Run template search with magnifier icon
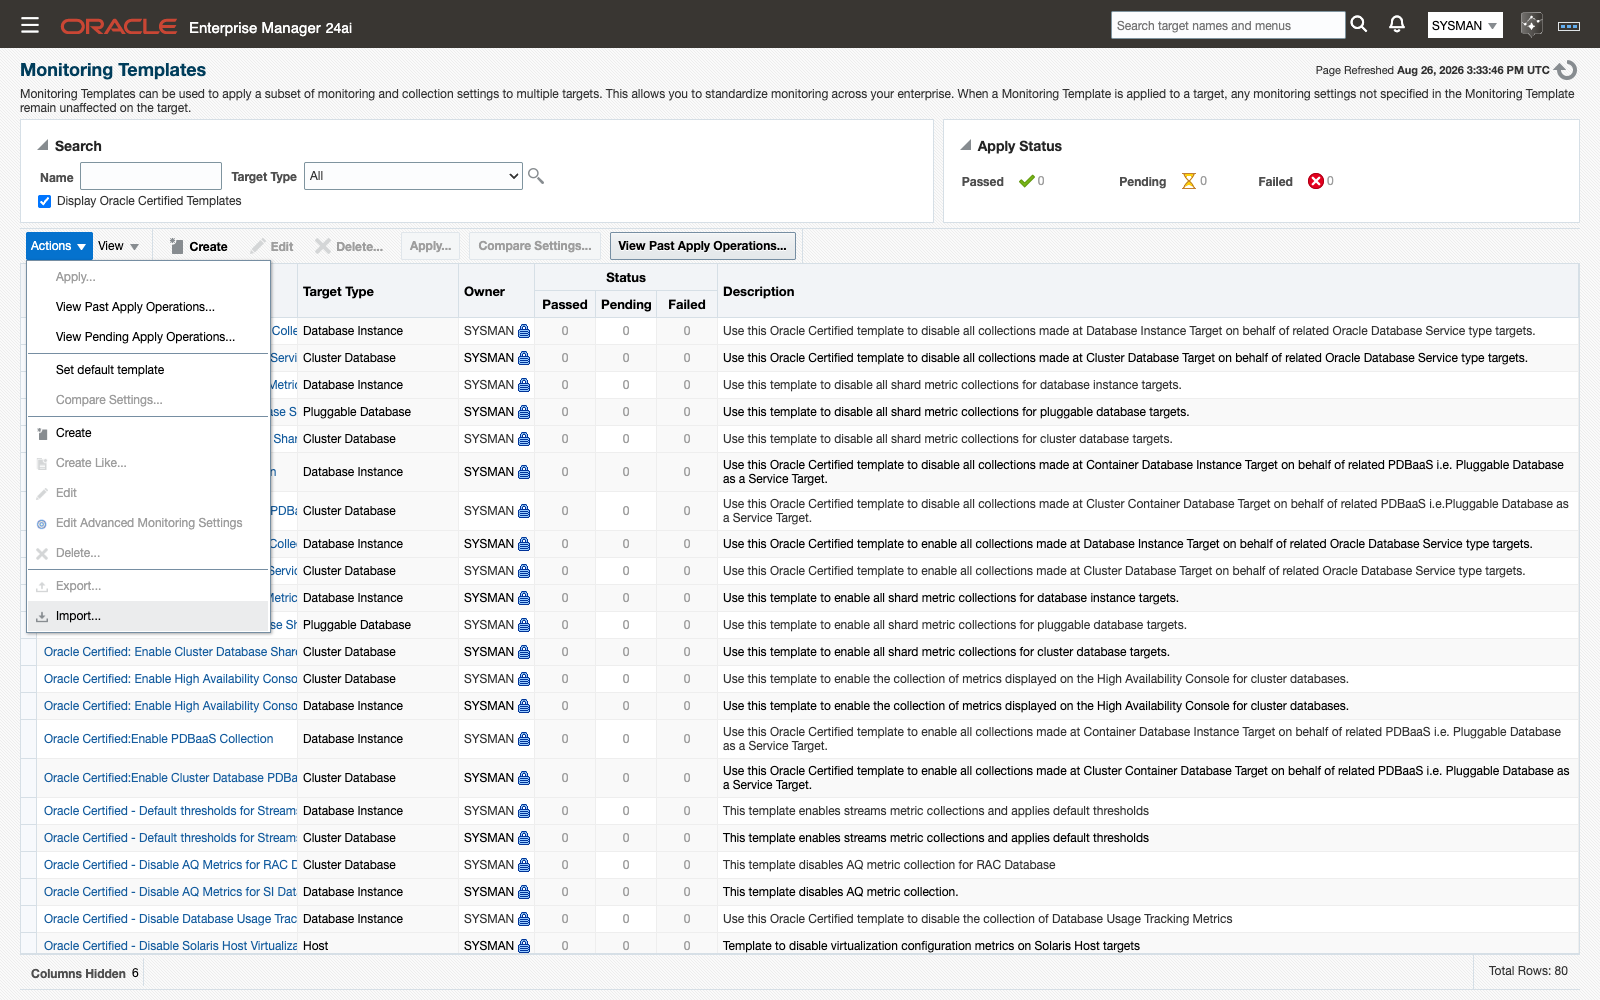The image size is (1600, 1000). pos(536,176)
